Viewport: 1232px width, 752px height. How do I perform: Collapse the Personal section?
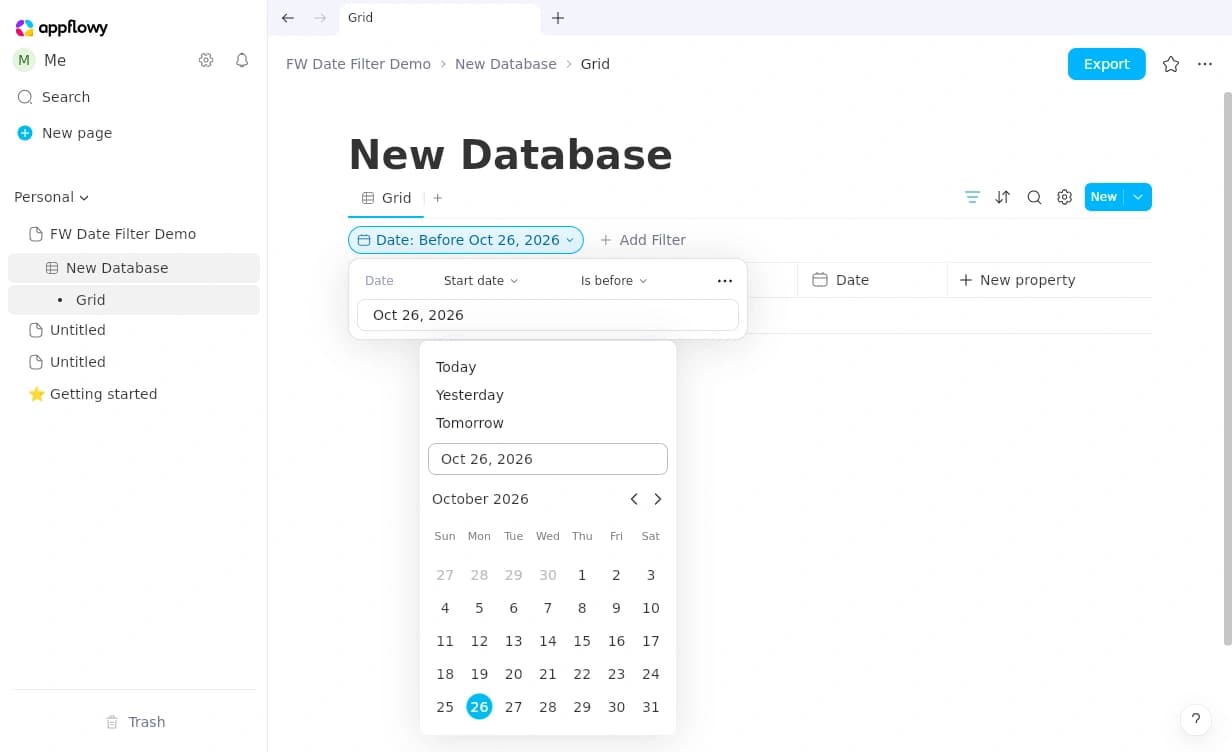click(x=52, y=197)
